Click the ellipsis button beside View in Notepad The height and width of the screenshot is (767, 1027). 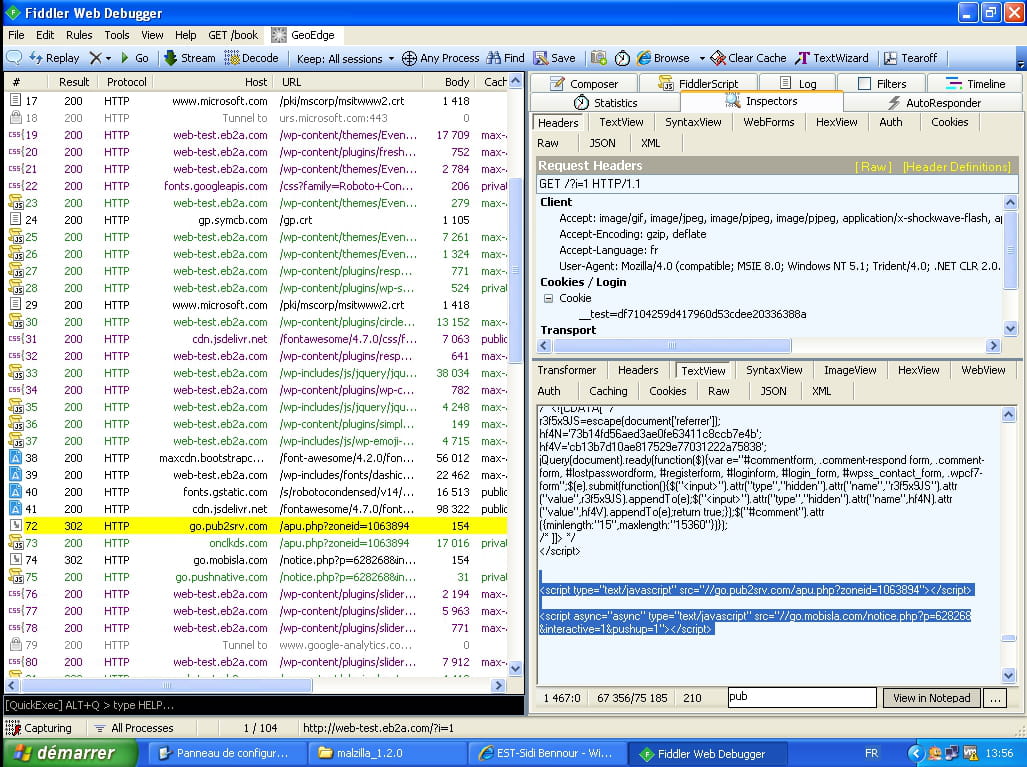click(x=995, y=698)
